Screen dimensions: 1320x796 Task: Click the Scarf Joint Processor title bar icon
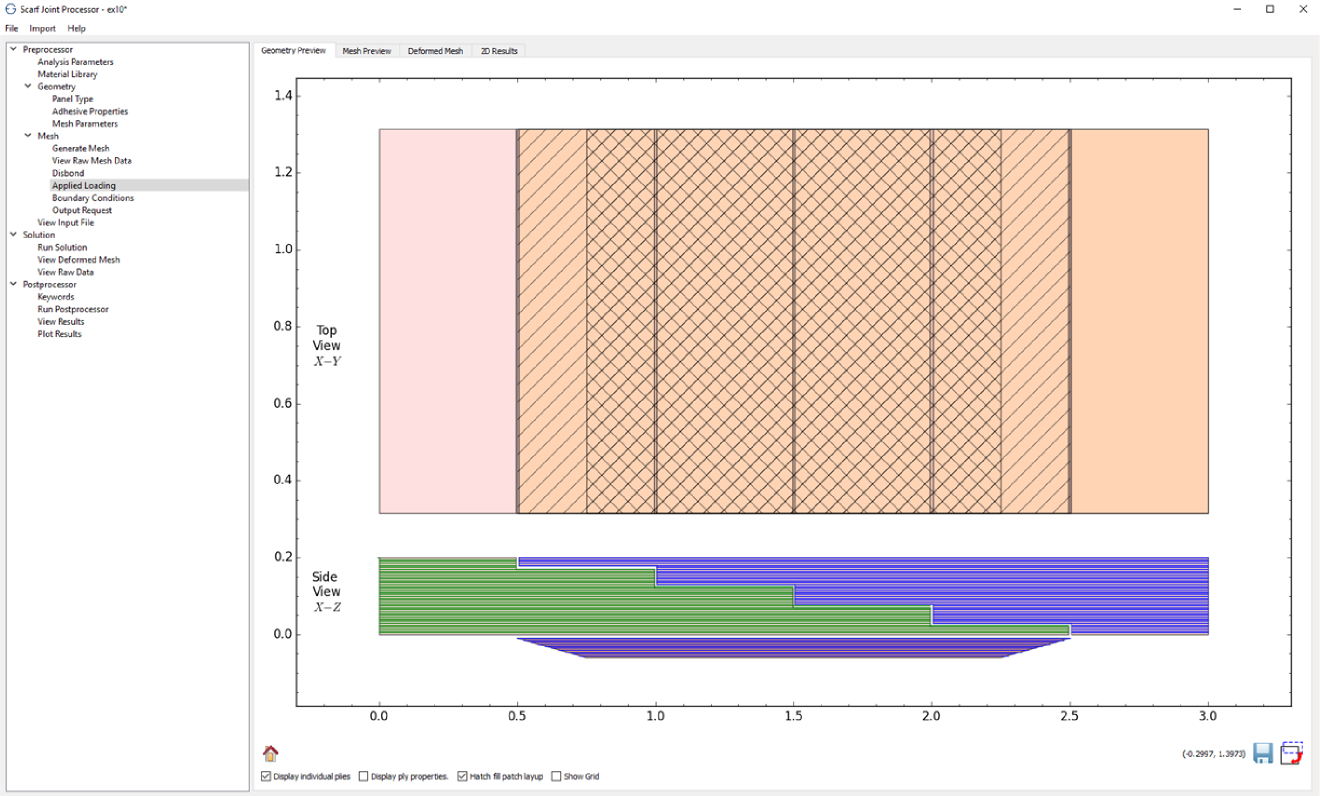[10, 9]
